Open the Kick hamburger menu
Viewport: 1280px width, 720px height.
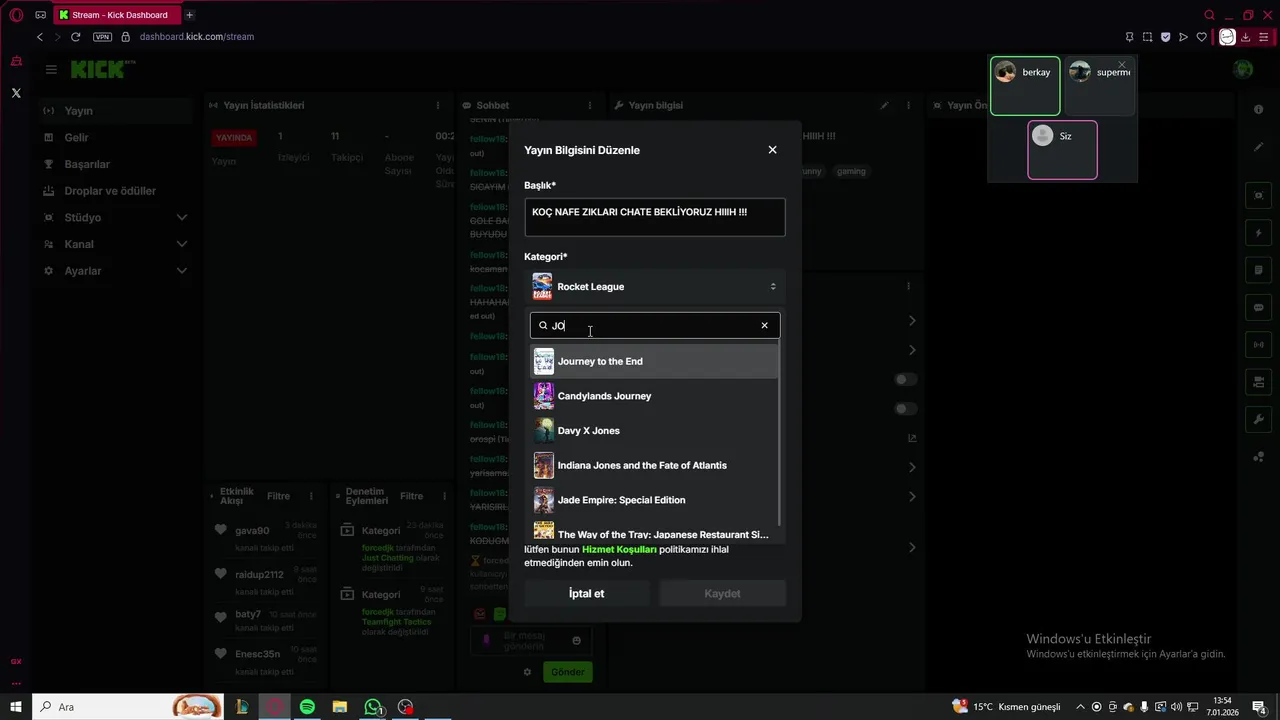click(x=51, y=69)
